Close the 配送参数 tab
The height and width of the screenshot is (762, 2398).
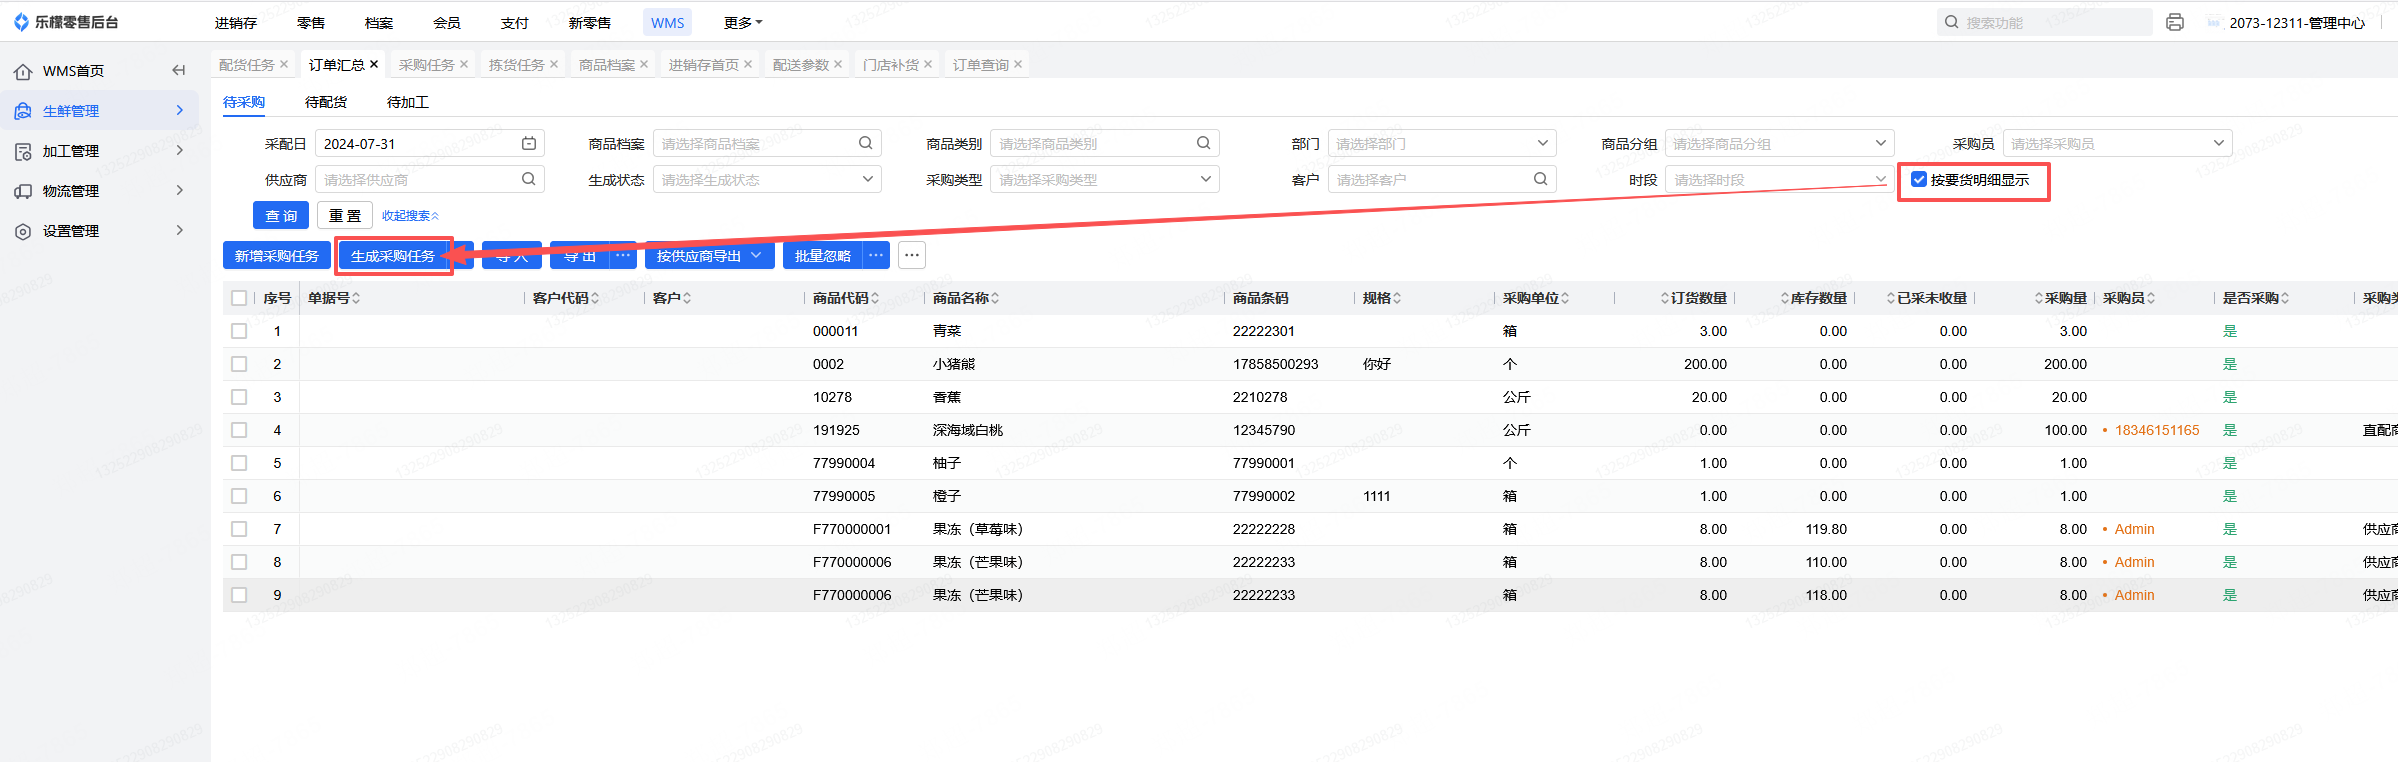[x=838, y=64]
